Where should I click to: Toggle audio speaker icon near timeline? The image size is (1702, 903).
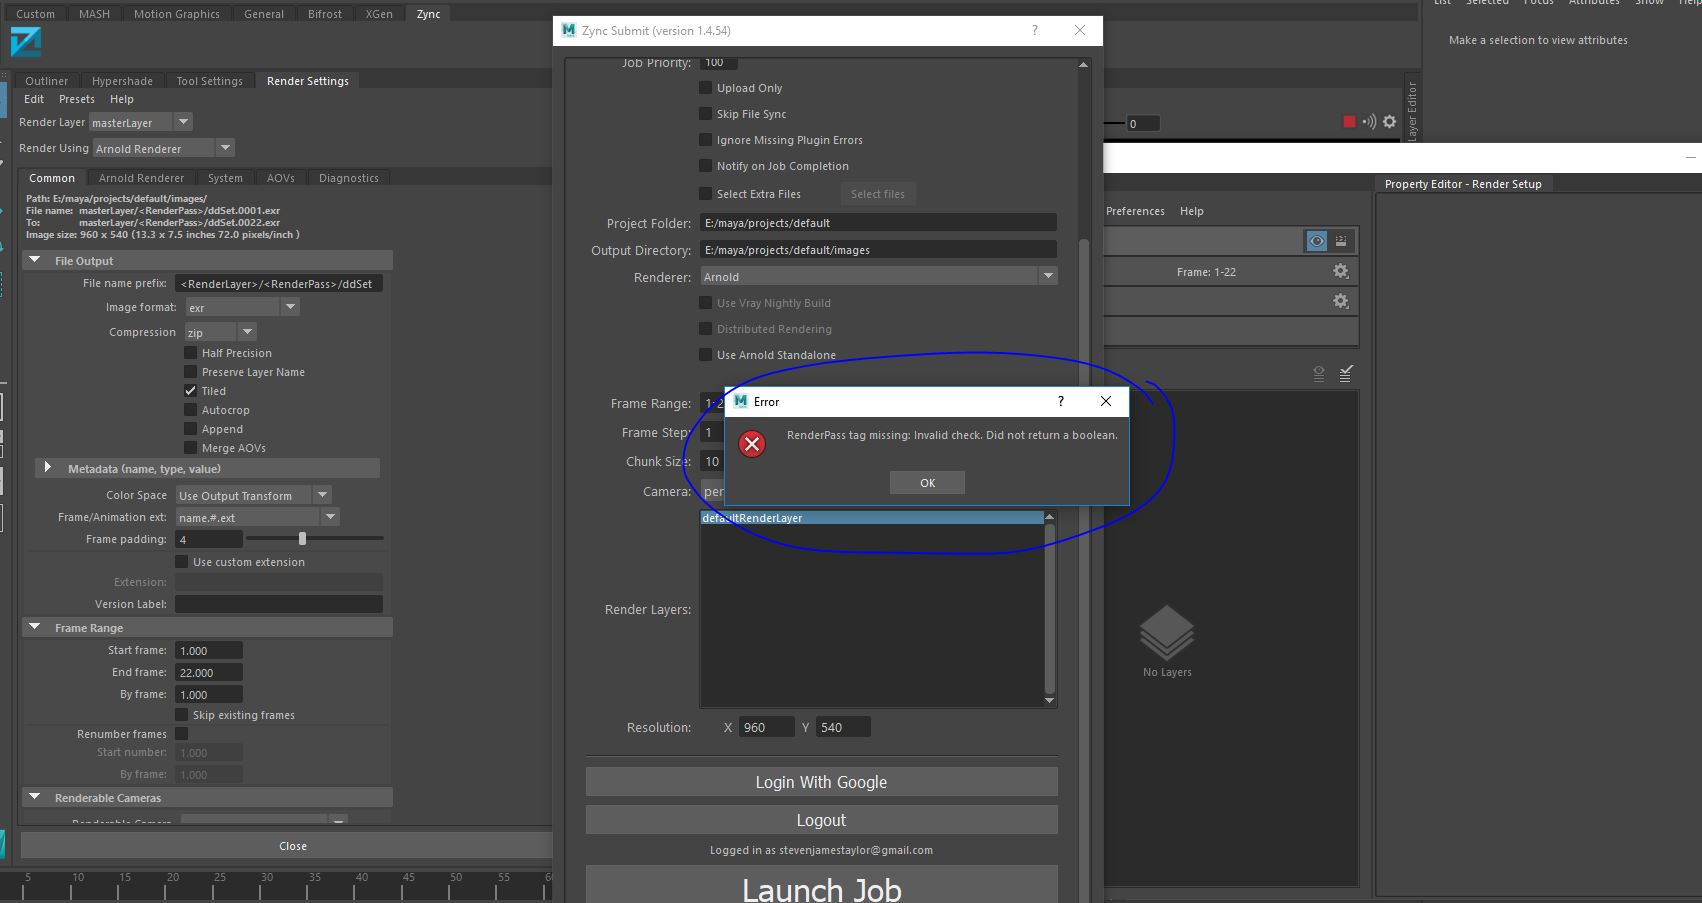click(1369, 122)
